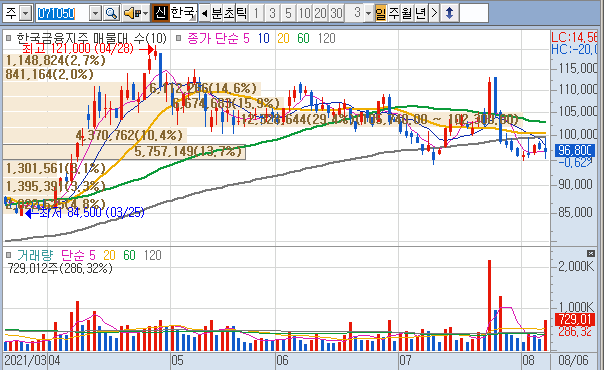Click the right chevron after 년
Viewport: 604px width, 370px height.
click(434, 13)
